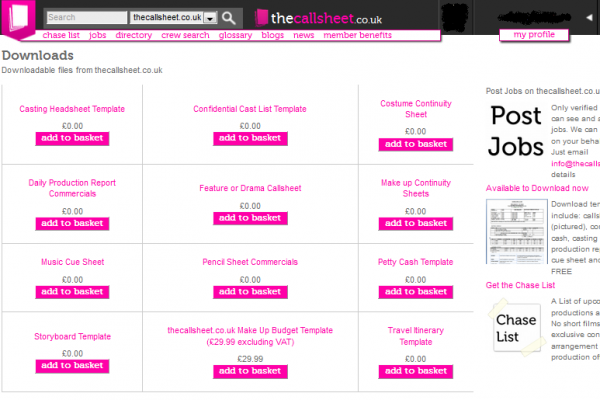Add Storyboard Template to basket
This screenshot has height=400, width=600.
click(72, 366)
